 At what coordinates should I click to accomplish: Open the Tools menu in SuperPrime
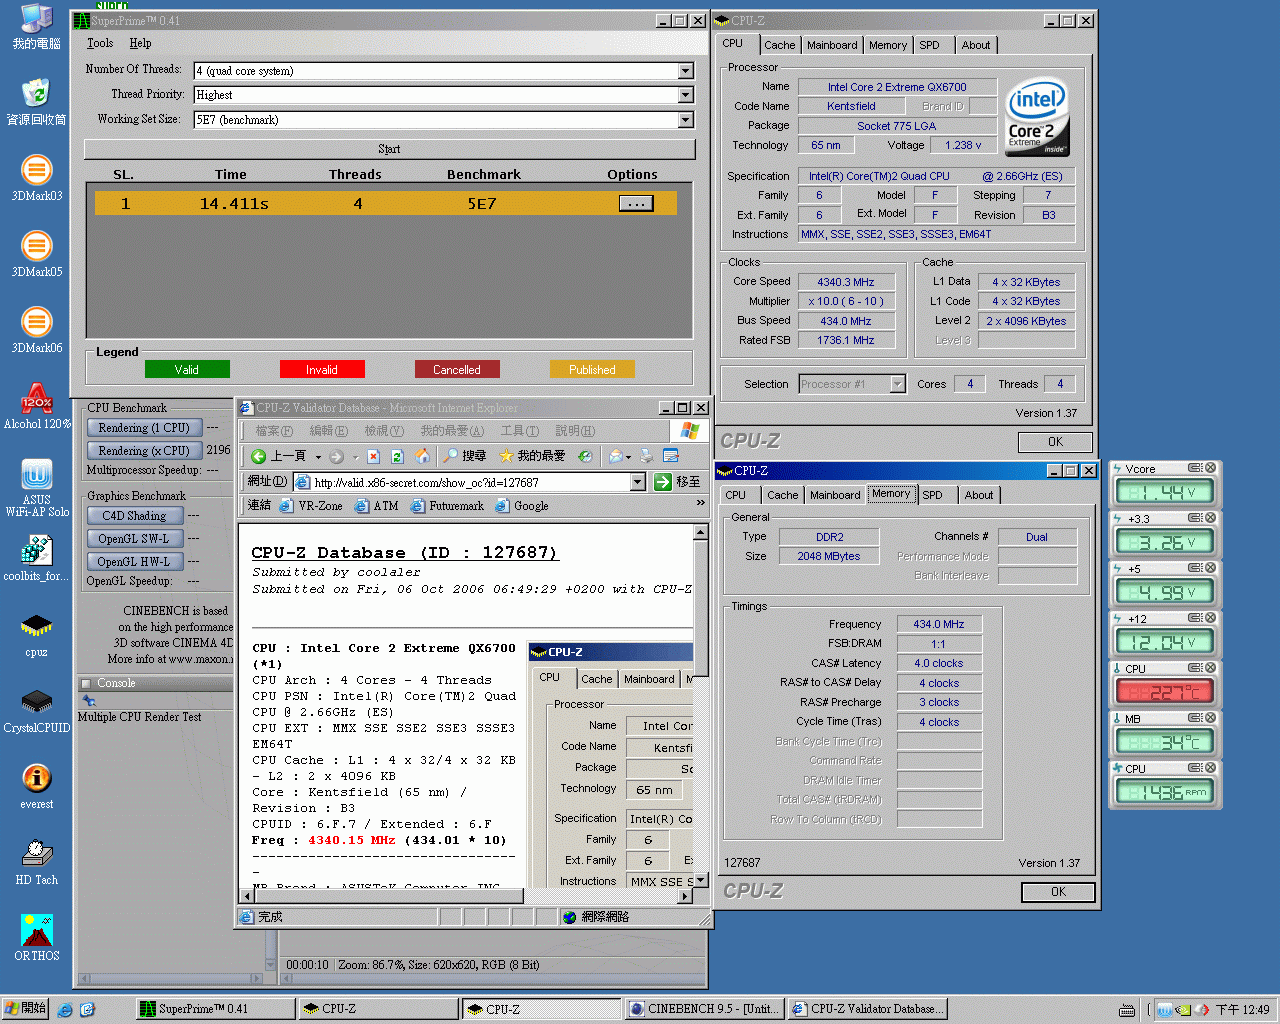(x=99, y=43)
